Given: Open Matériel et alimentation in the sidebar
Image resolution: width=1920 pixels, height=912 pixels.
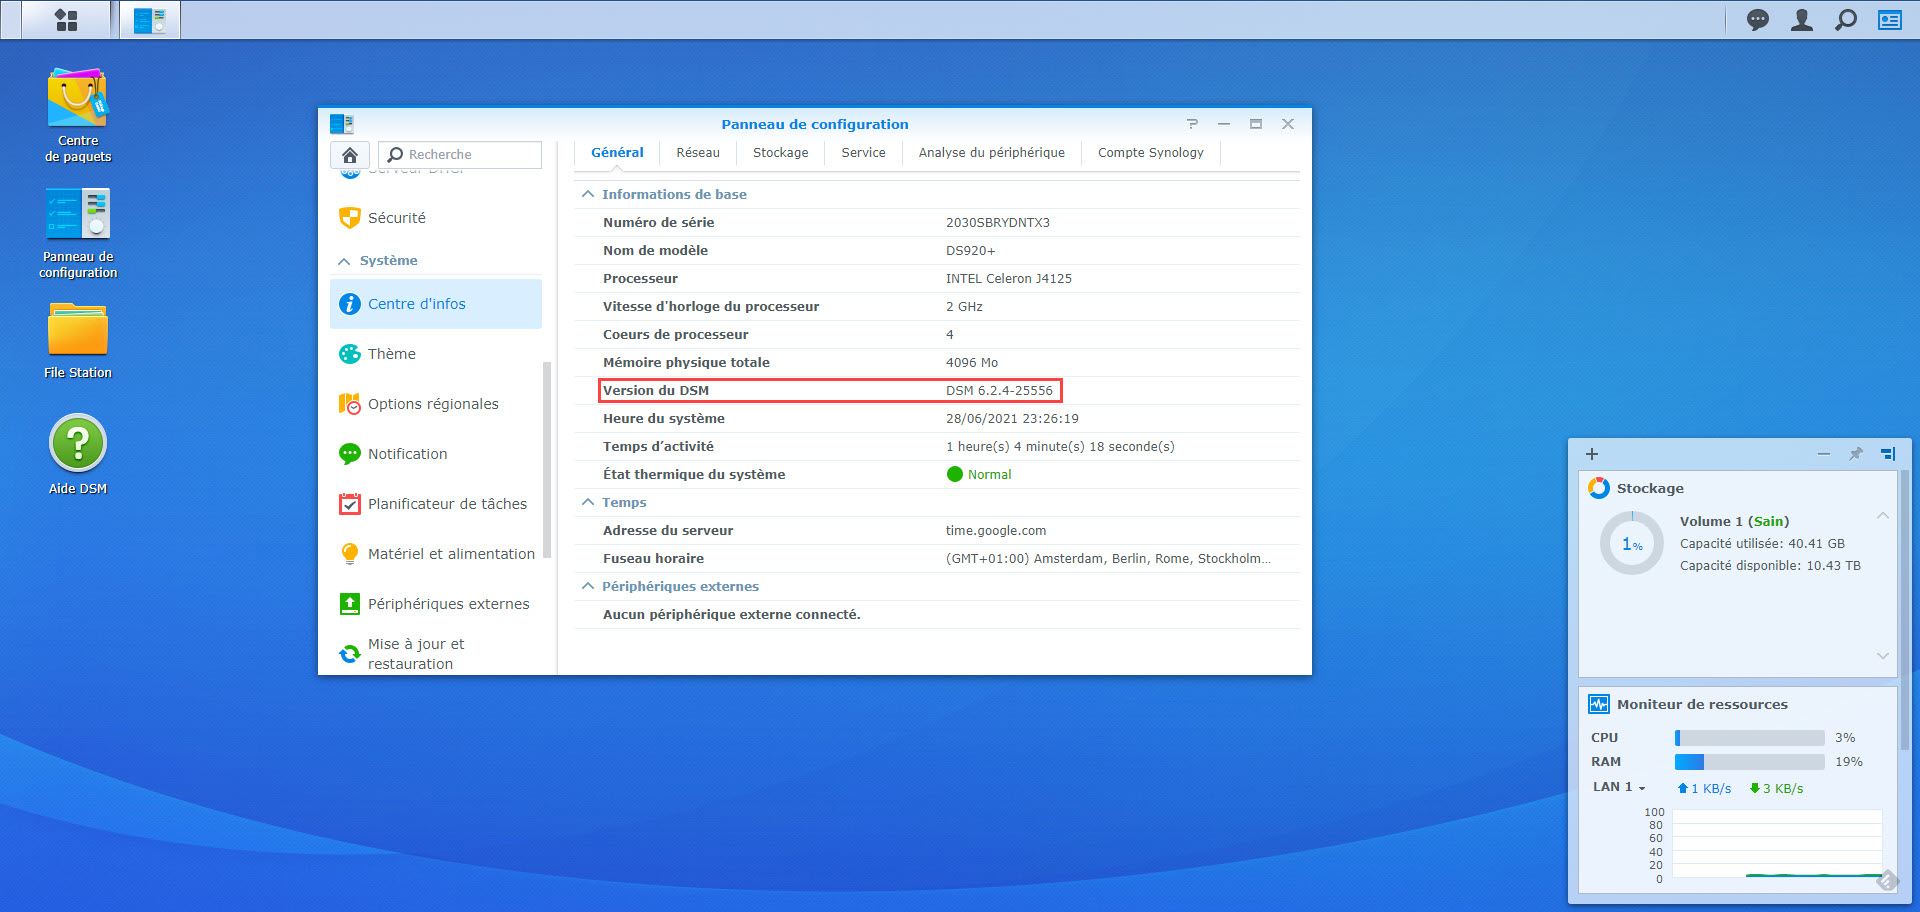Looking at the screenshot, I should tap(436, 554).
